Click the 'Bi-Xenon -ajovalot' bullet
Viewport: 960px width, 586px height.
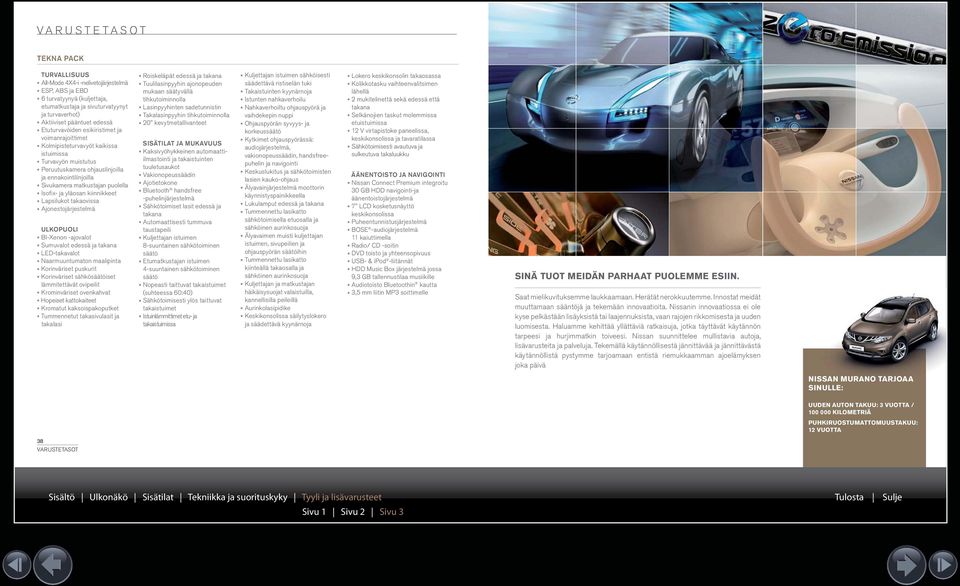pos(66,238)
